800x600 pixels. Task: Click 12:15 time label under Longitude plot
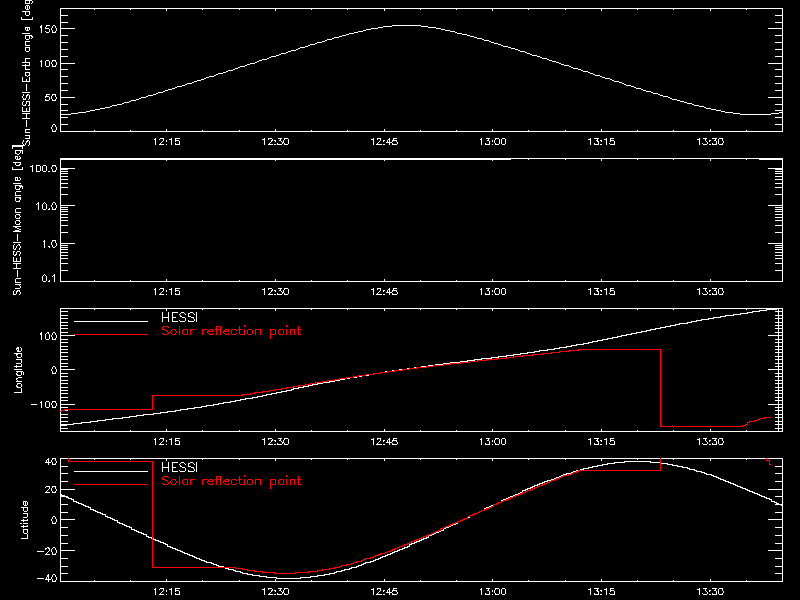[x=166, y=441]
